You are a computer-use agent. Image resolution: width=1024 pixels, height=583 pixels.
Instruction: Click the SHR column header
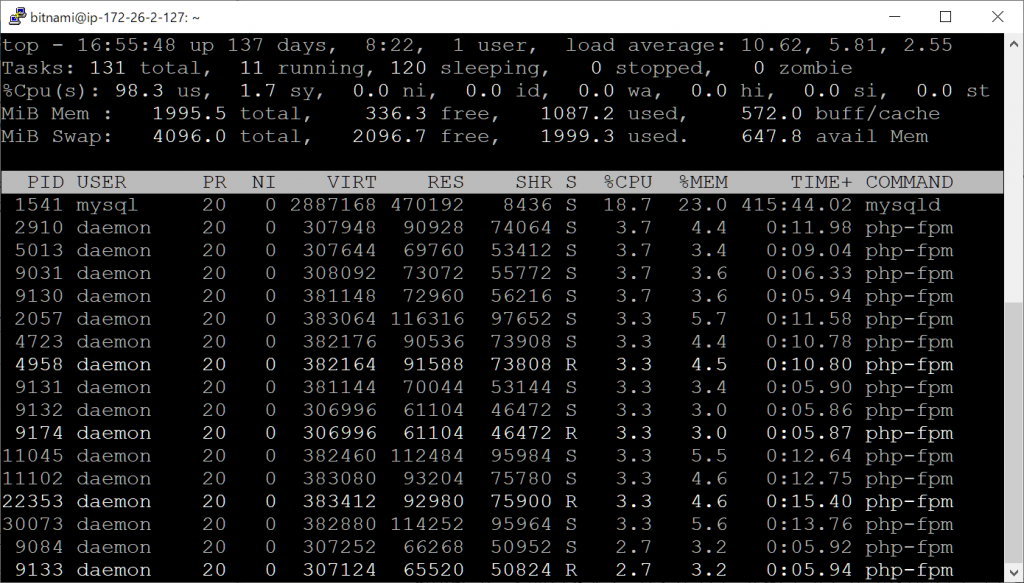pyautogui.click(x=534, y=182)
